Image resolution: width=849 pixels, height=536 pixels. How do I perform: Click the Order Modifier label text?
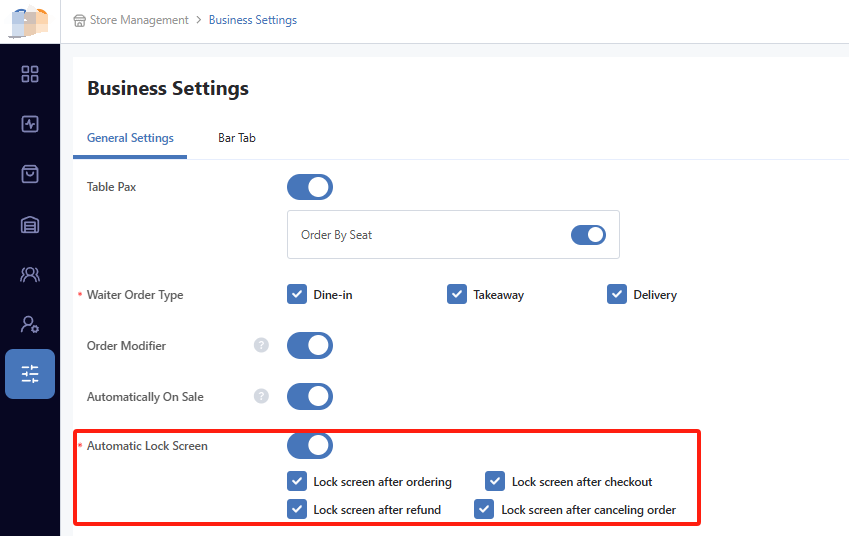pyautogui.click(x=126, y=345)
